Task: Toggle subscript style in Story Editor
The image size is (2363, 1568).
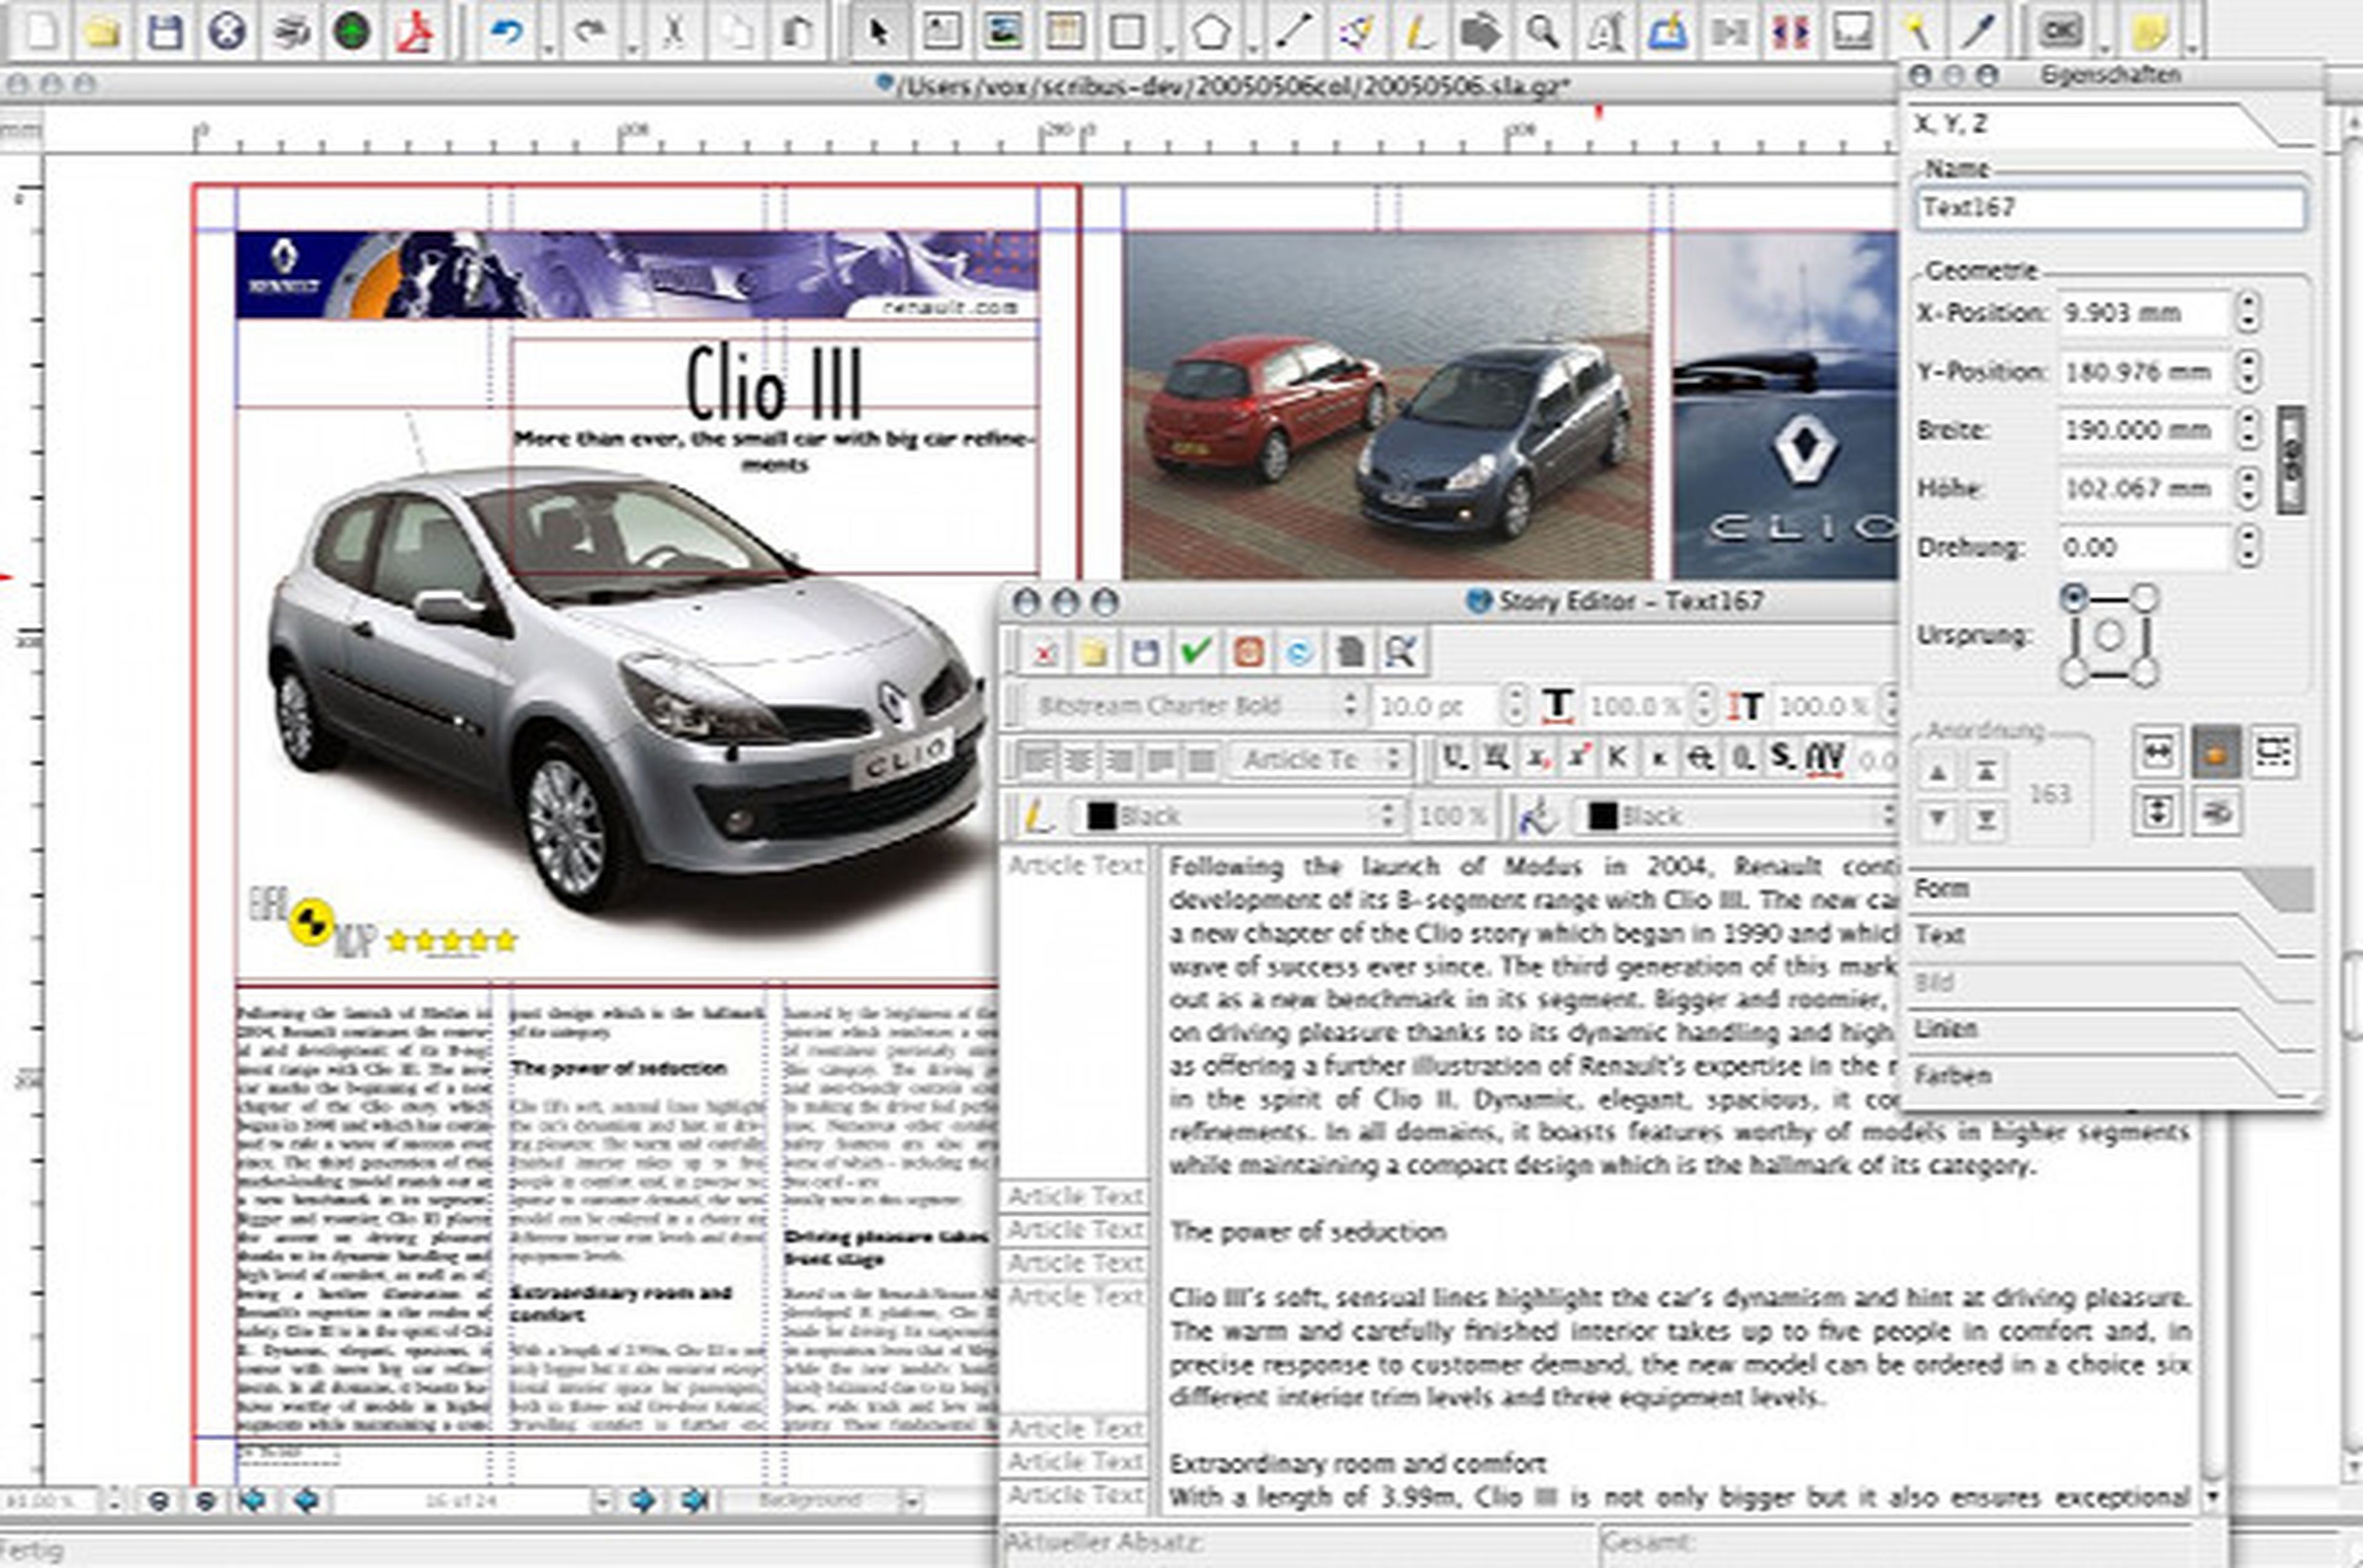Action: [x=1537, y=759]
